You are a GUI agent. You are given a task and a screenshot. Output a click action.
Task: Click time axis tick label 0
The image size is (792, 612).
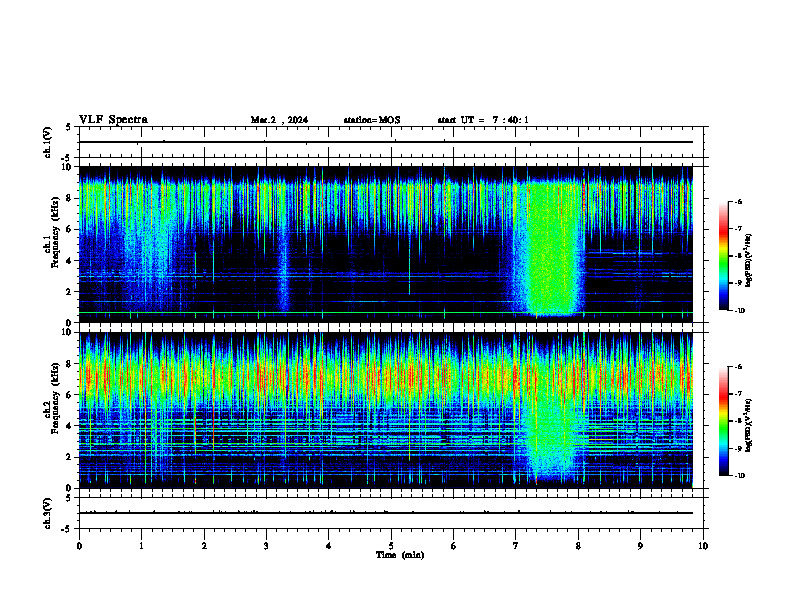[79, 546]
